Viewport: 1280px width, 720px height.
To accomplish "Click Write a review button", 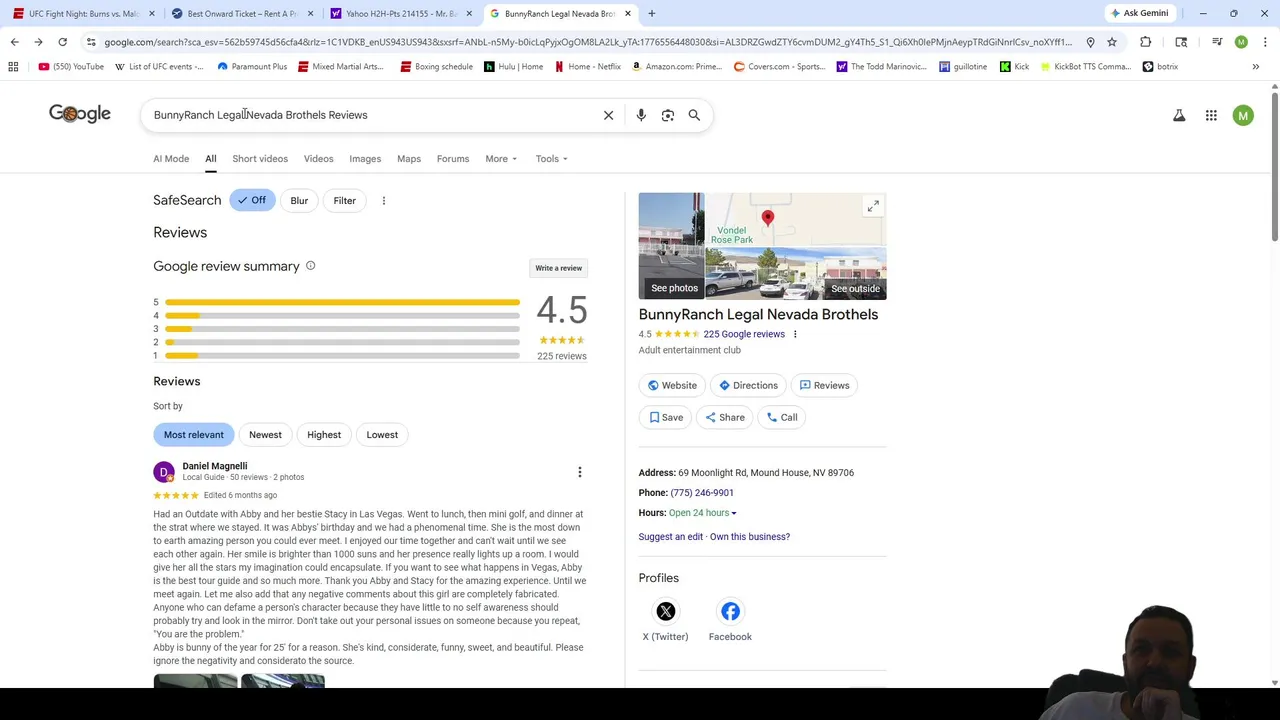I will tap(558, 268).
